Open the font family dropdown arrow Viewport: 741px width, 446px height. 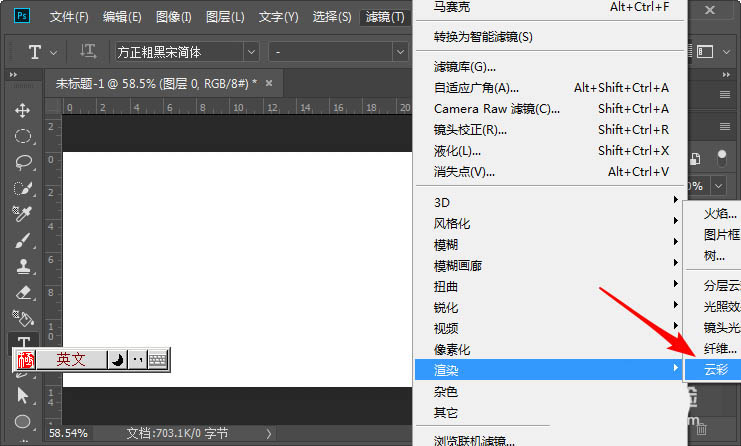251,52
